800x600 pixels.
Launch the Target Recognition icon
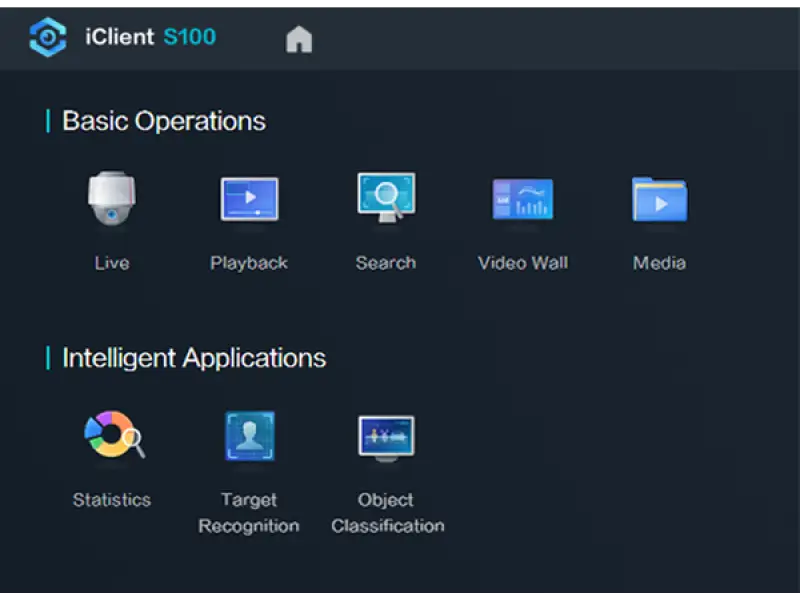point(249,436)
